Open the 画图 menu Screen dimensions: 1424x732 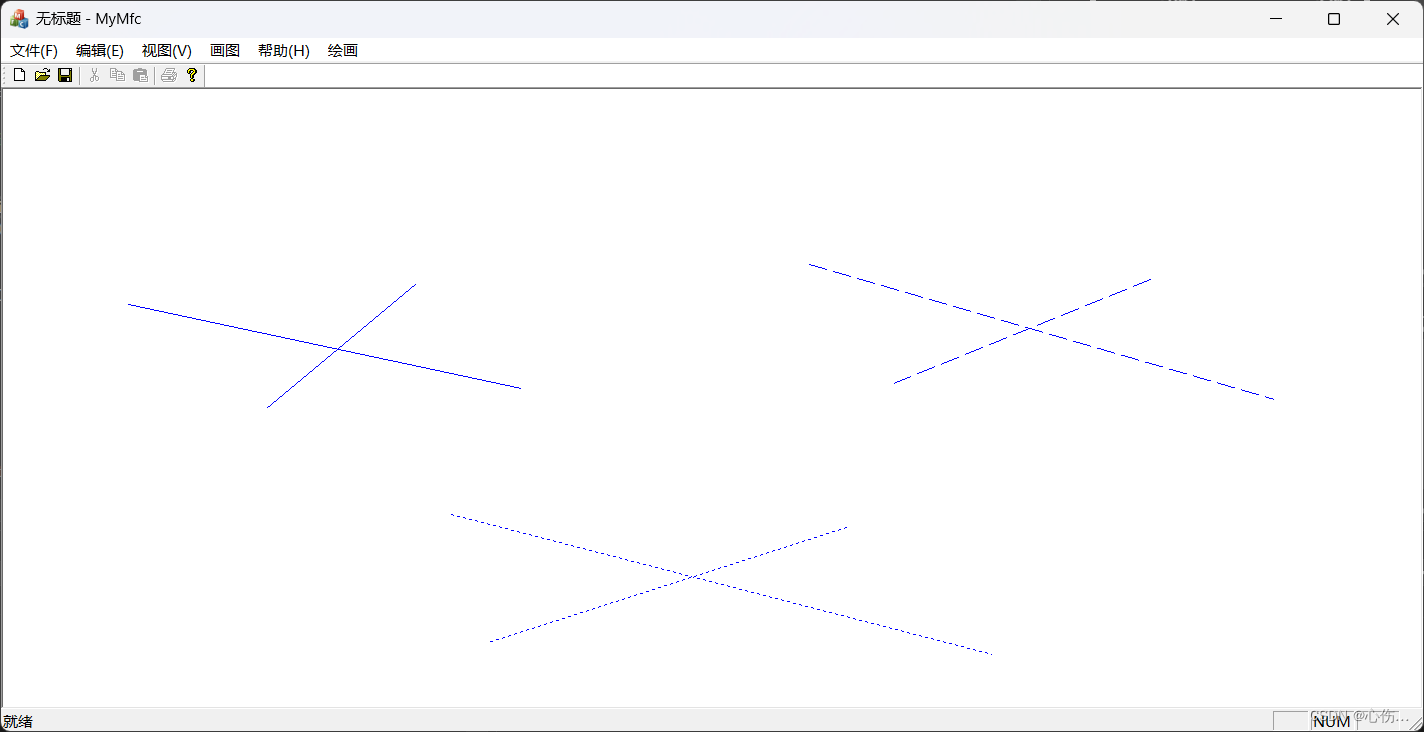(x=225, y=51)
